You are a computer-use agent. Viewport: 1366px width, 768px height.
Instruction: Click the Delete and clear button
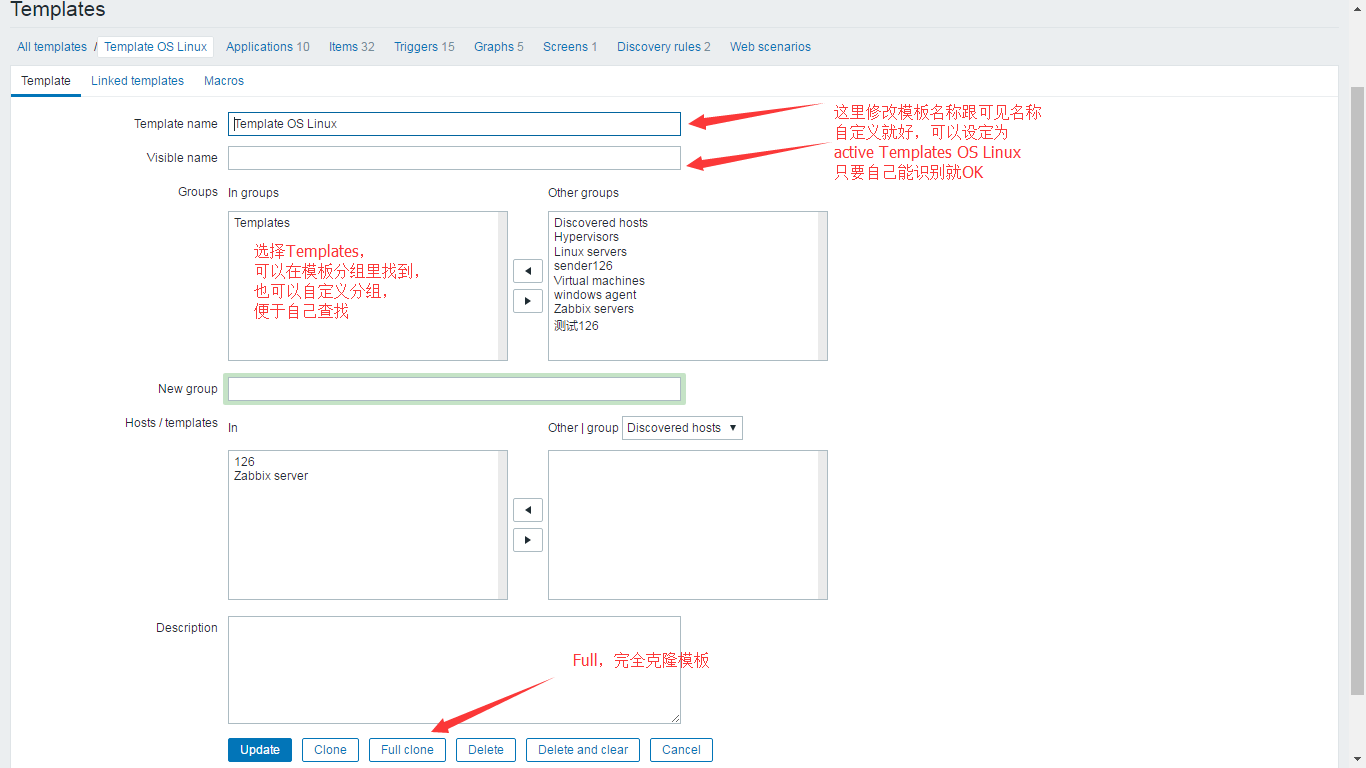coord(583,750)
